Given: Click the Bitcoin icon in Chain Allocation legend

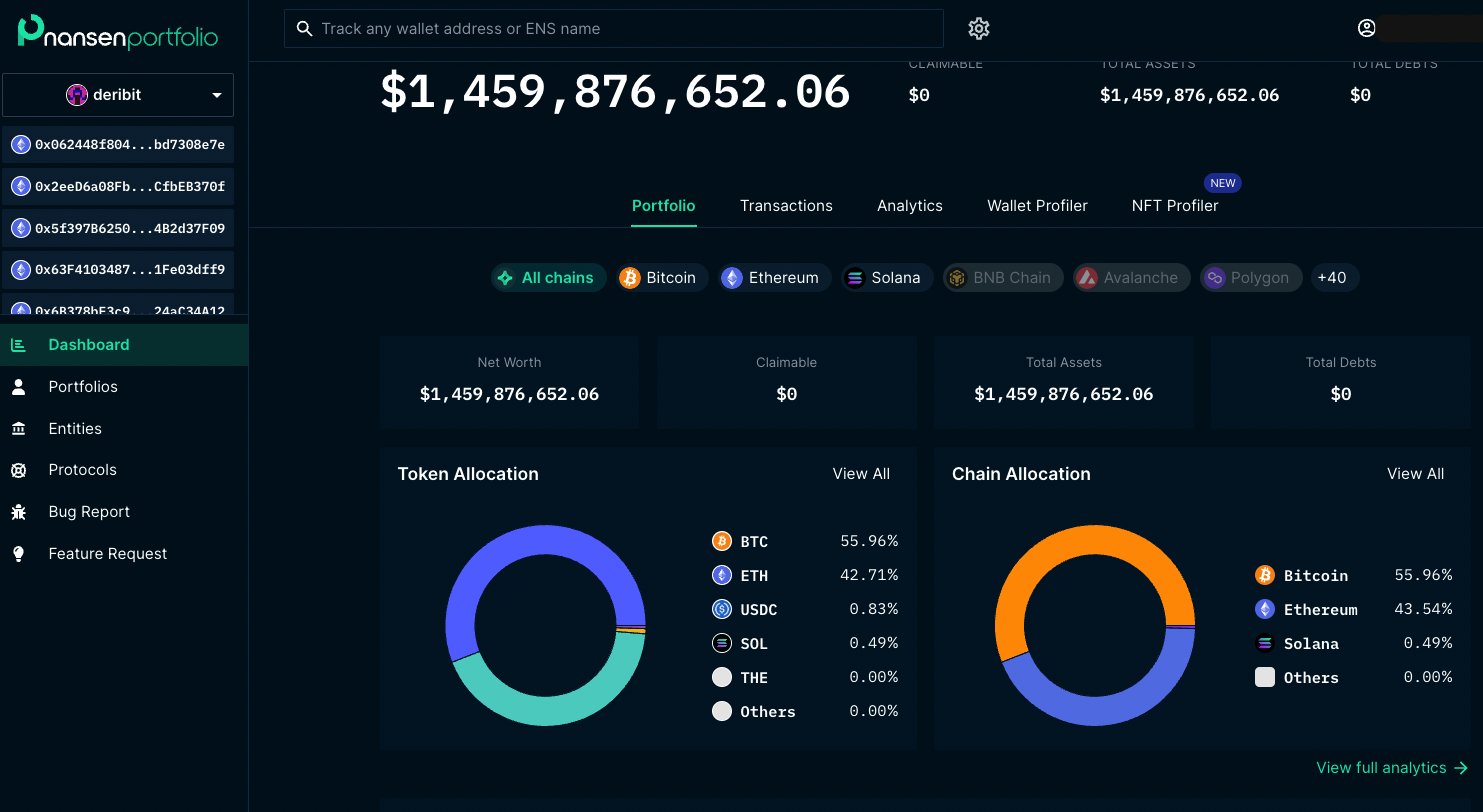Looking at the screenshot, I should pos(1265,575).
